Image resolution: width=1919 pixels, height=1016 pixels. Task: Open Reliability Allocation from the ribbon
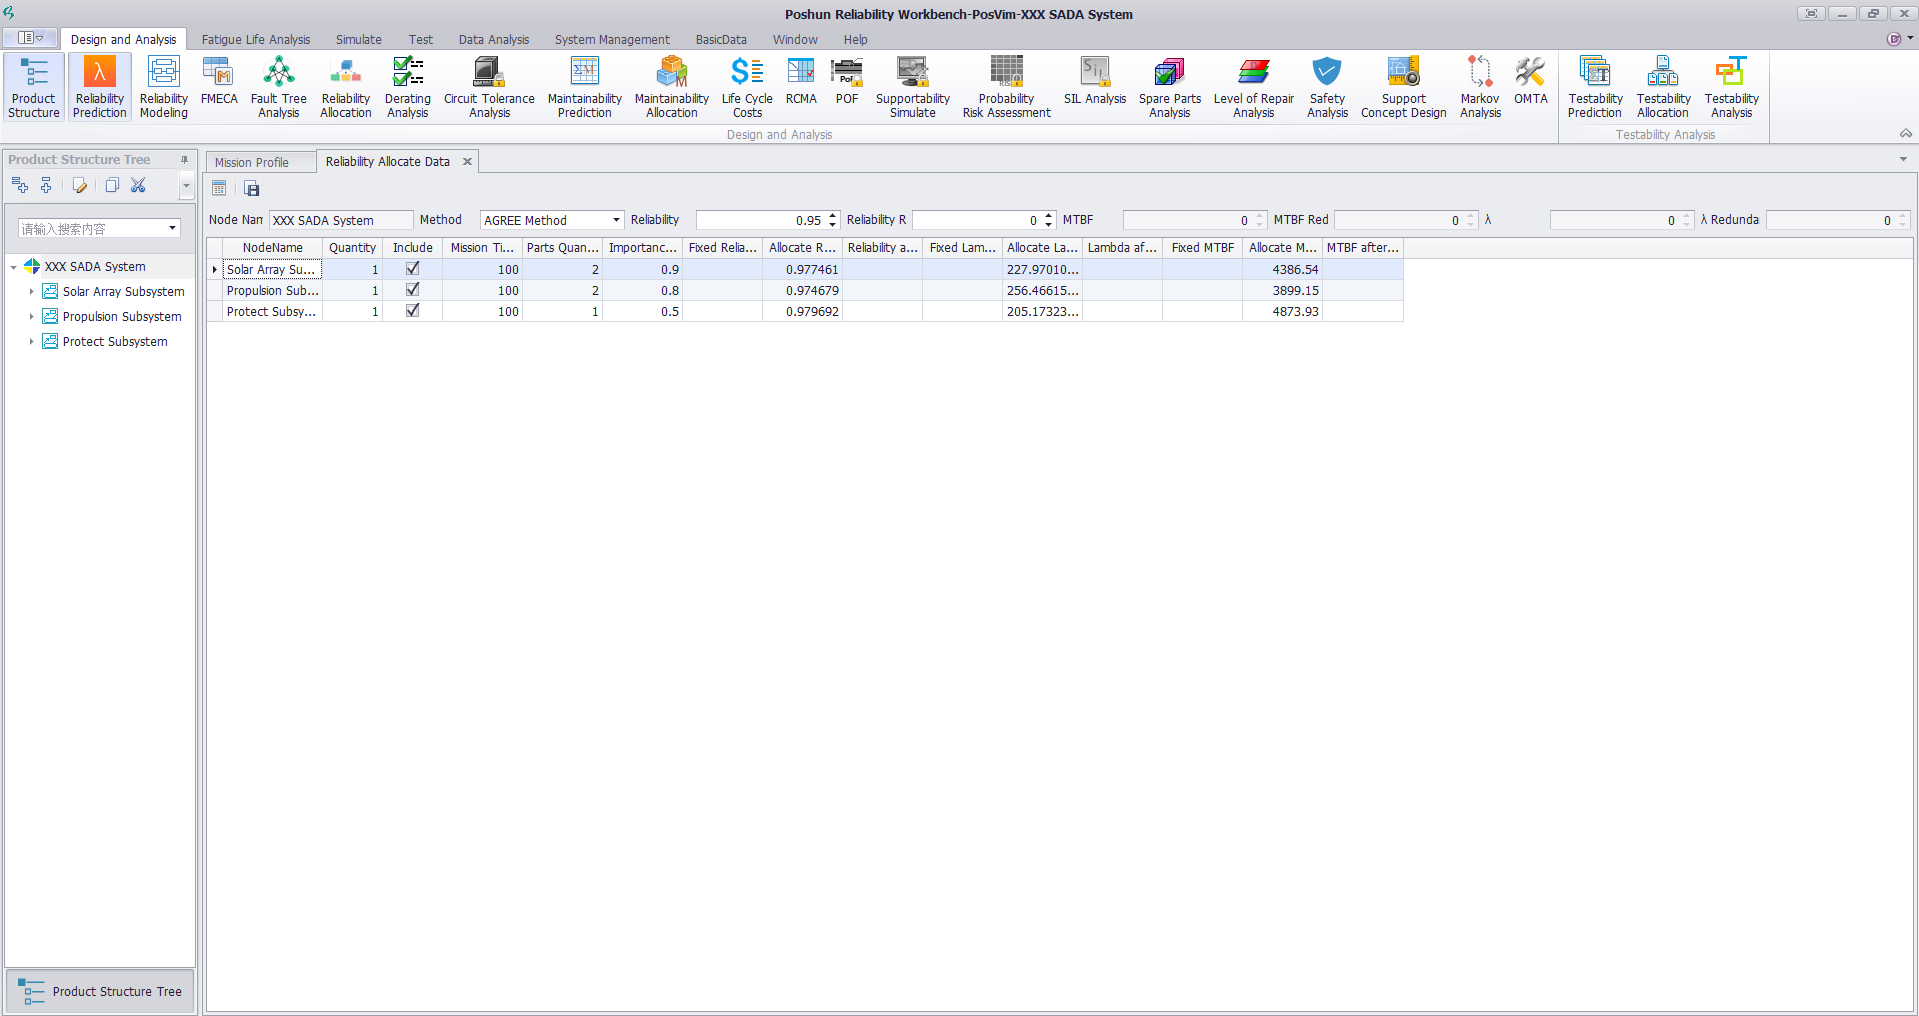346,86
